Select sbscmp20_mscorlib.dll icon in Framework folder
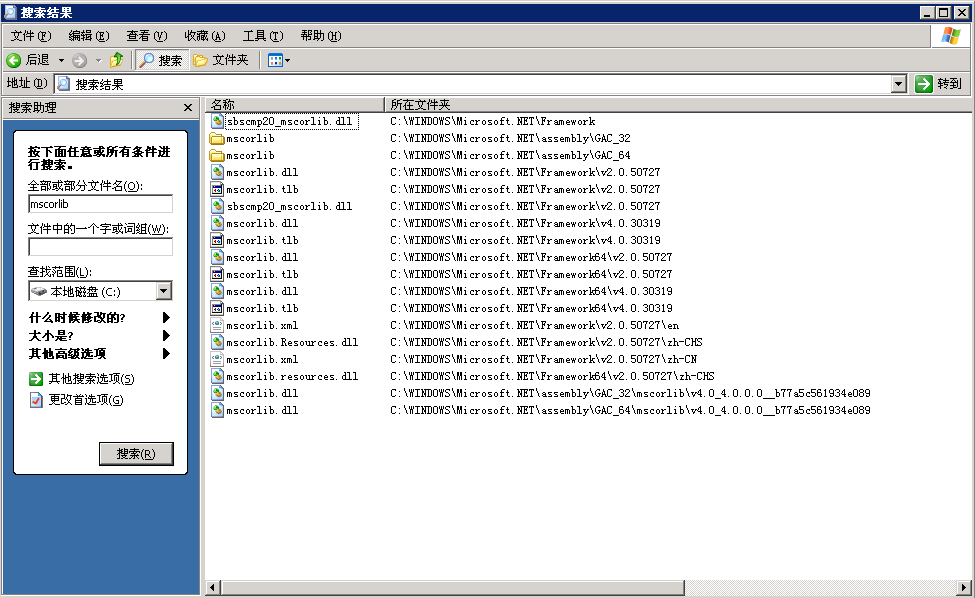The width and height of the screenshot is (975, 598). click(x=217, y=121)
